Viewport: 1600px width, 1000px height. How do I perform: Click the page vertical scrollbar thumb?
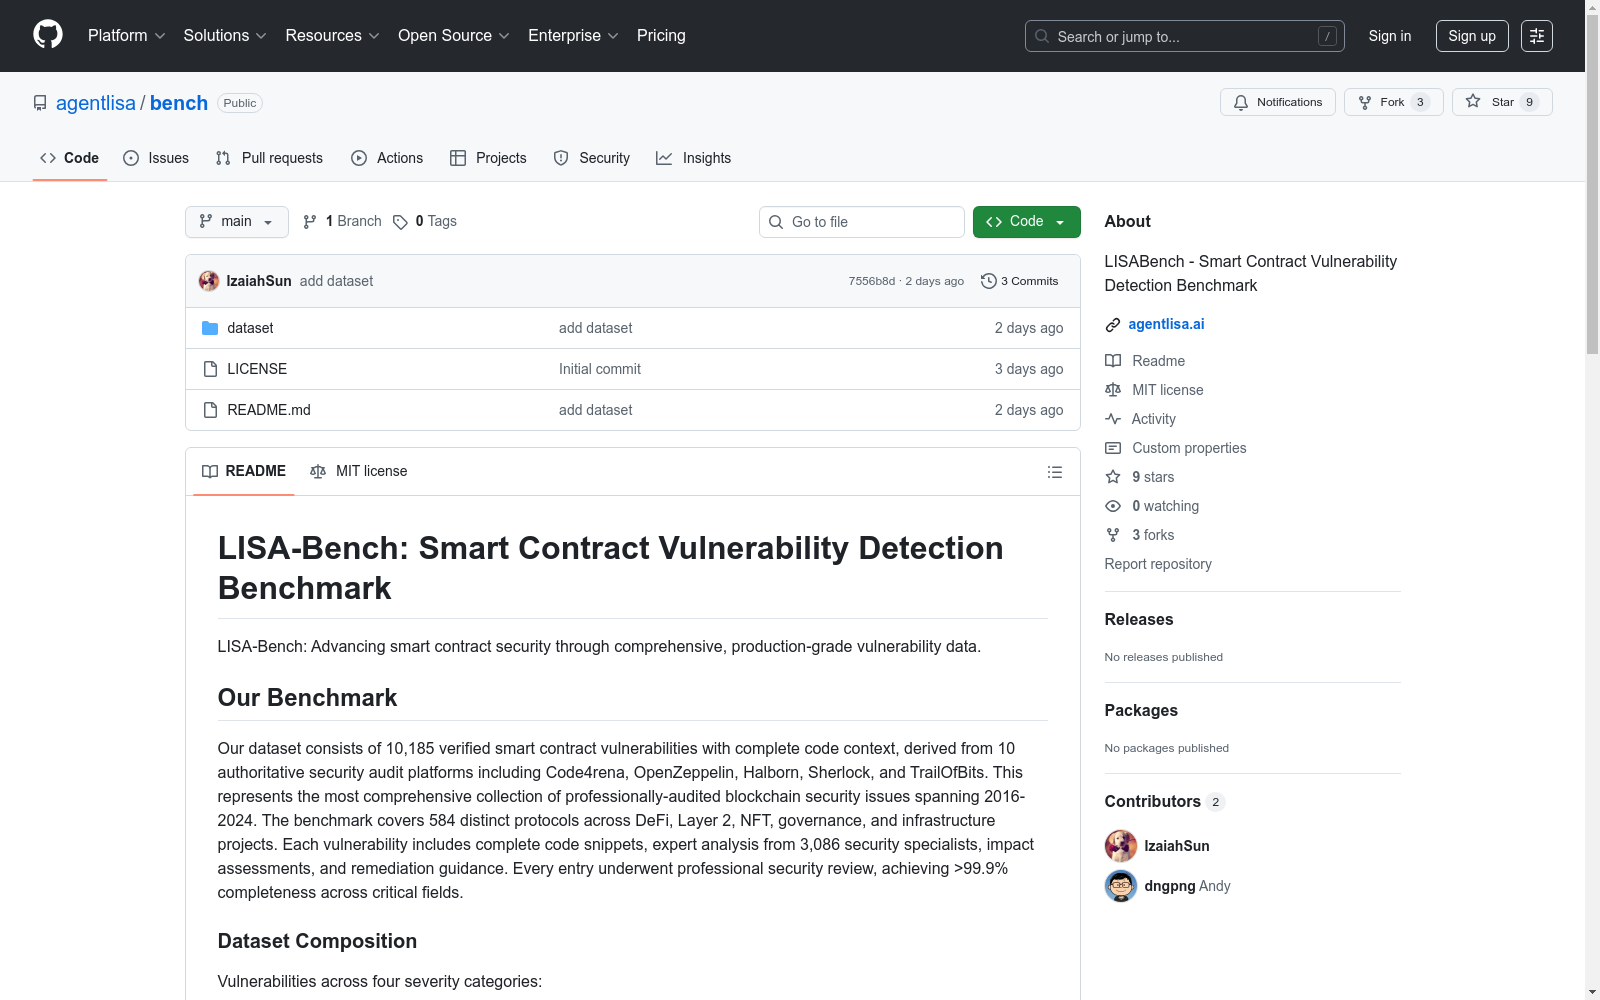pos(1592,185)
